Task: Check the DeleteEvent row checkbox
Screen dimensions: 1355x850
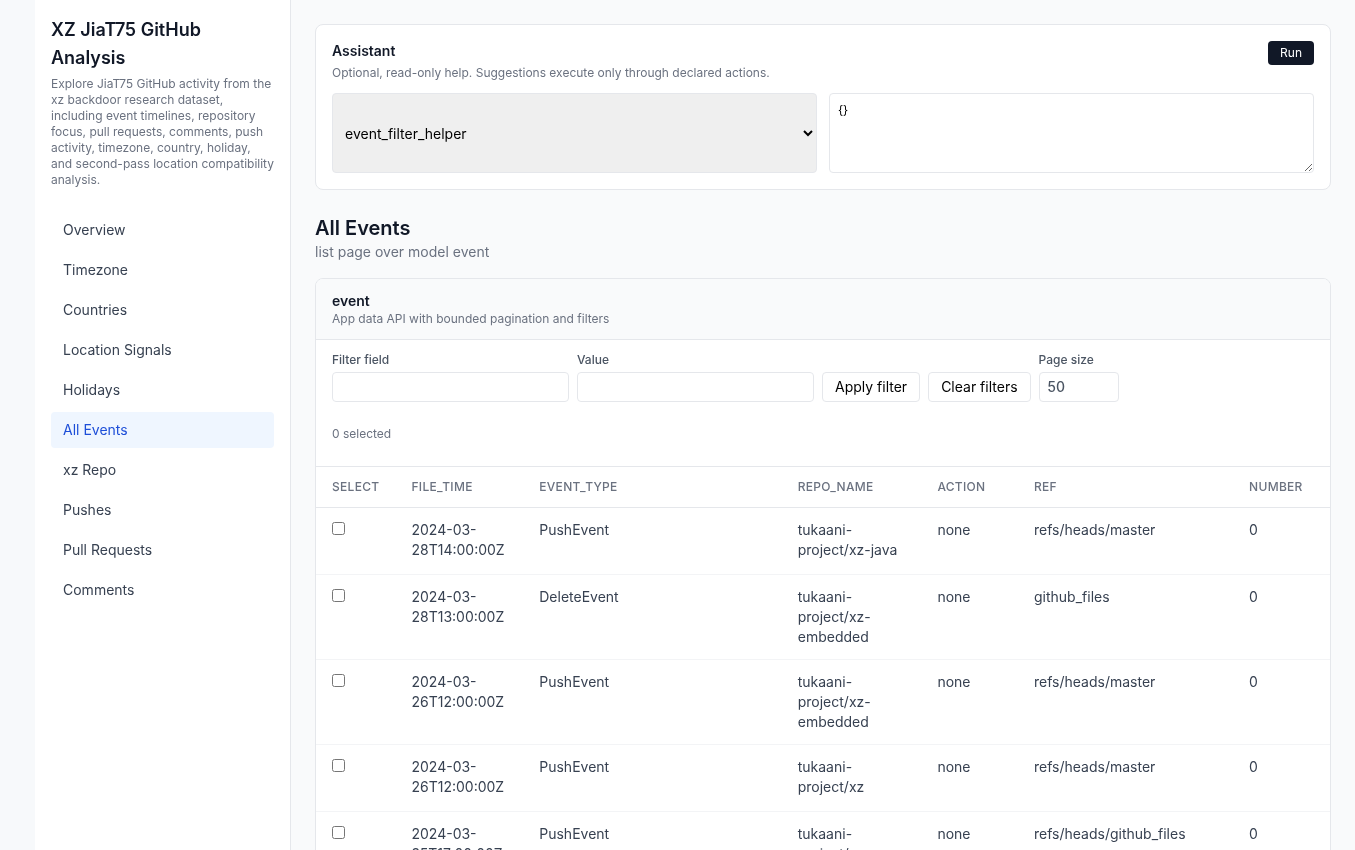Action: pos(338,595)
